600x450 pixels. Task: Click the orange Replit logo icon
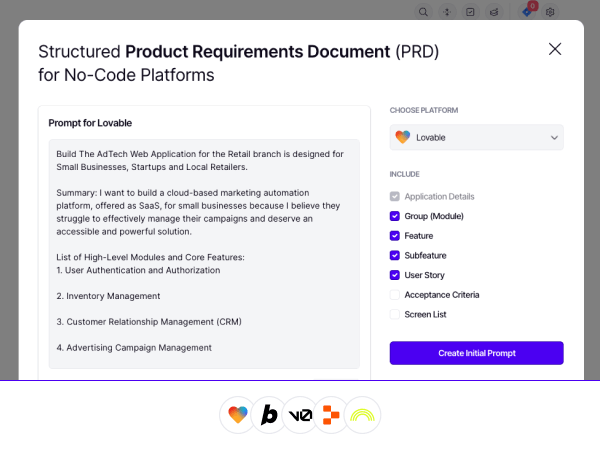pyautogui.click(x=331, y=415)
